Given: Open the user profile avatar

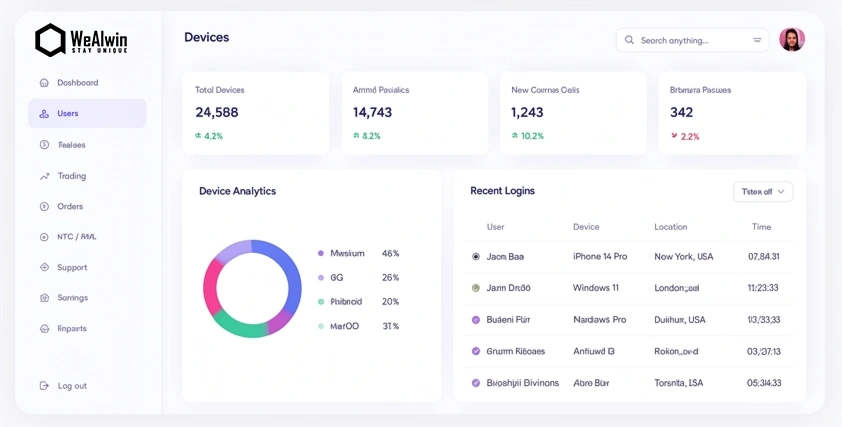Looking at the screenshot, I should 792,40.
